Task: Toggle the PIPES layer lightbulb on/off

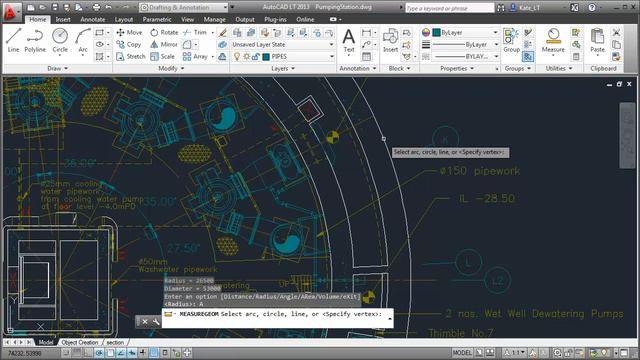Action: (237, 57)
